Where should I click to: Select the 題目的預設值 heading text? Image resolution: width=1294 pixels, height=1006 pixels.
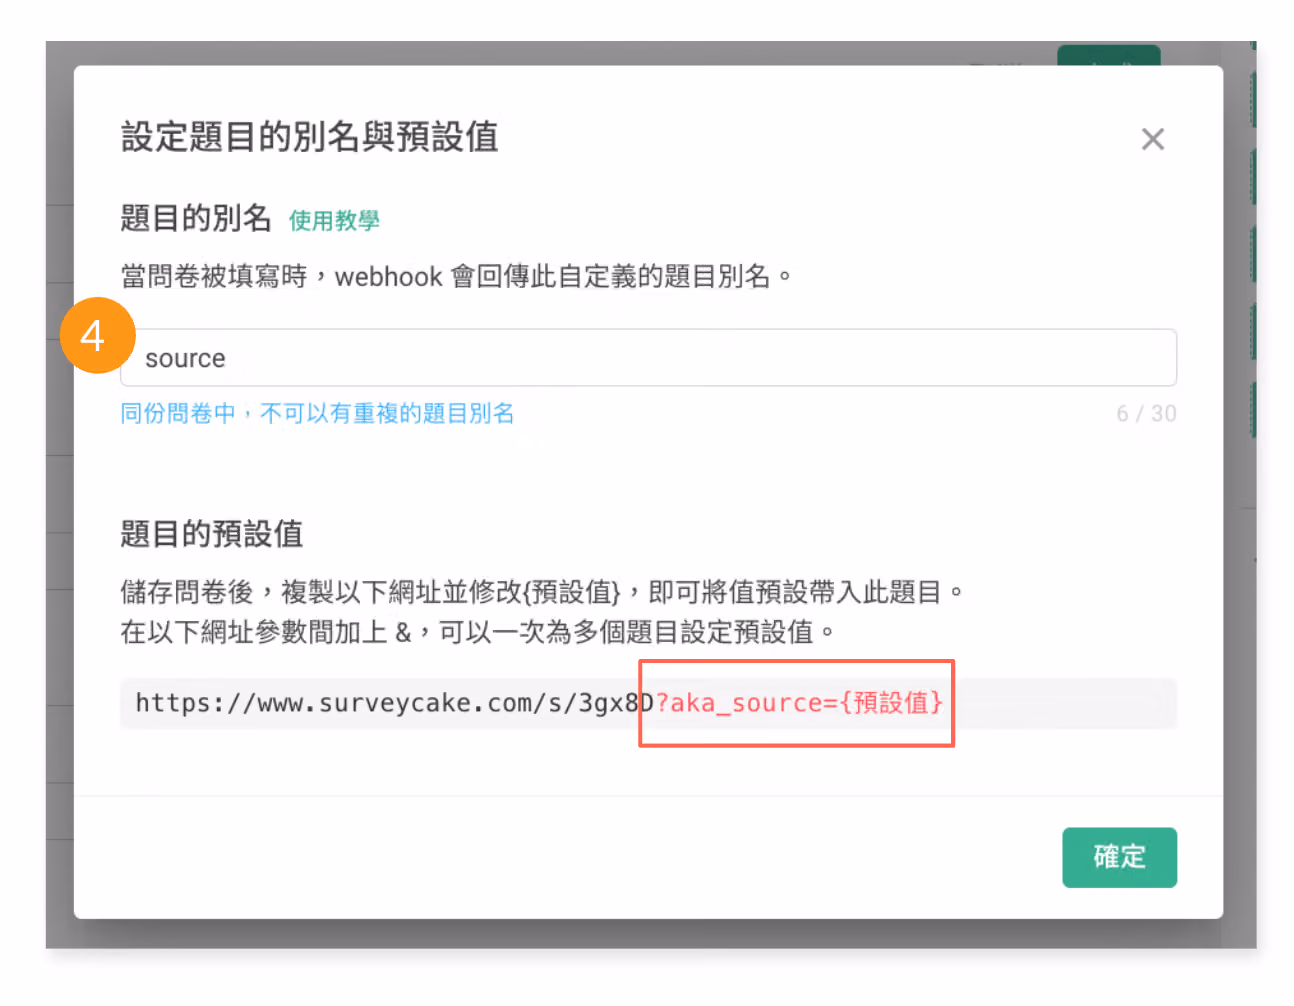pyautogui.click(x=211, y=533)
